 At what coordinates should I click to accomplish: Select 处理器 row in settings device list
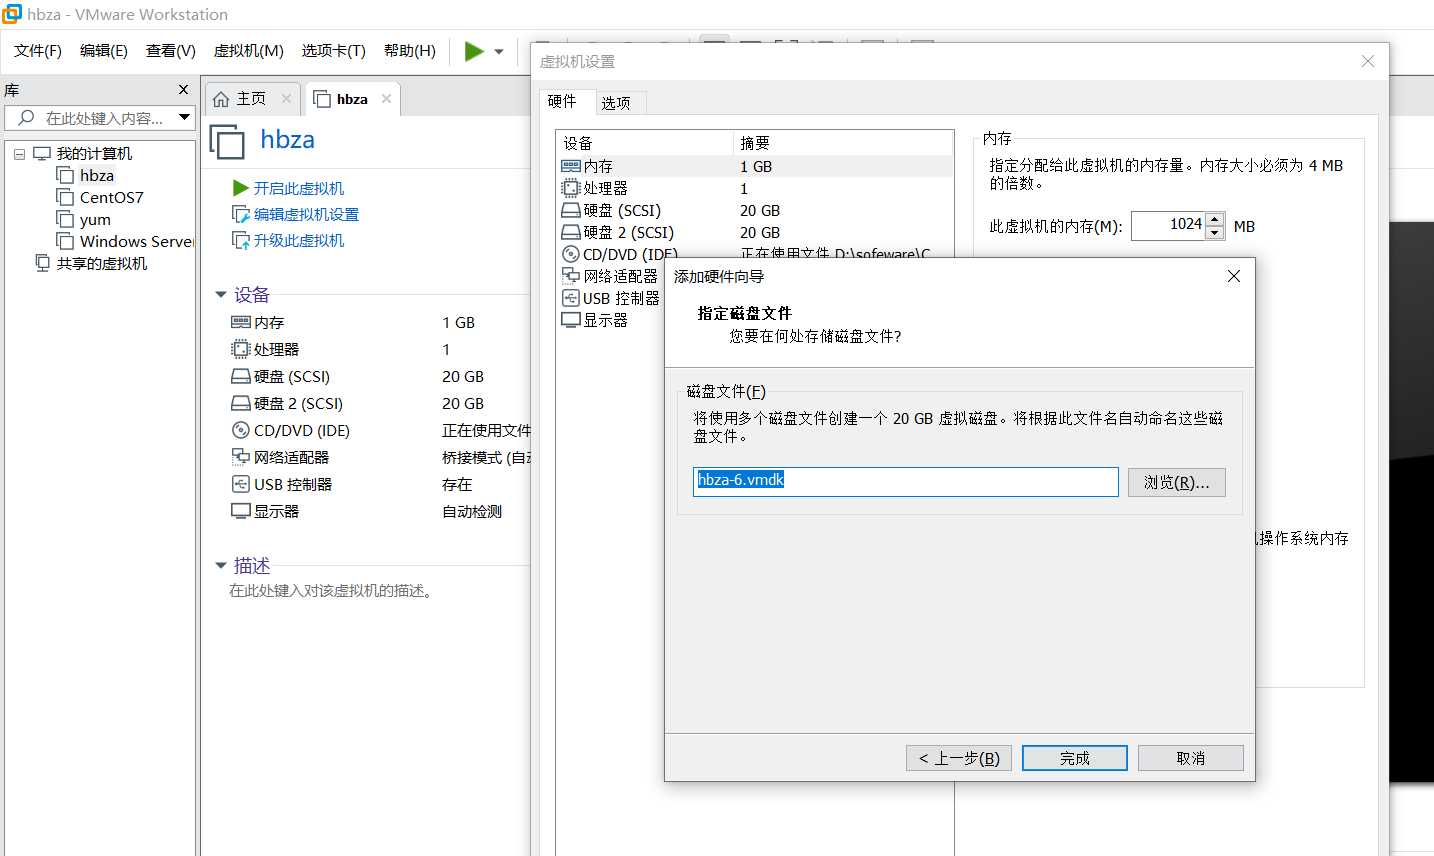click(x=755, y=188)
